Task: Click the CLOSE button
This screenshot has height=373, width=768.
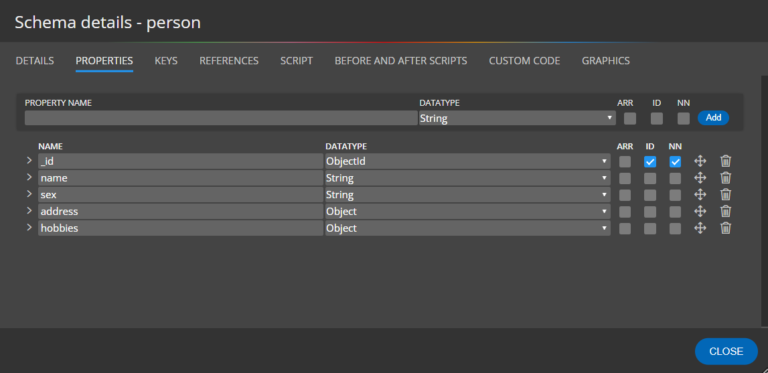Action: pyautogui.click(x=726, y=351)
